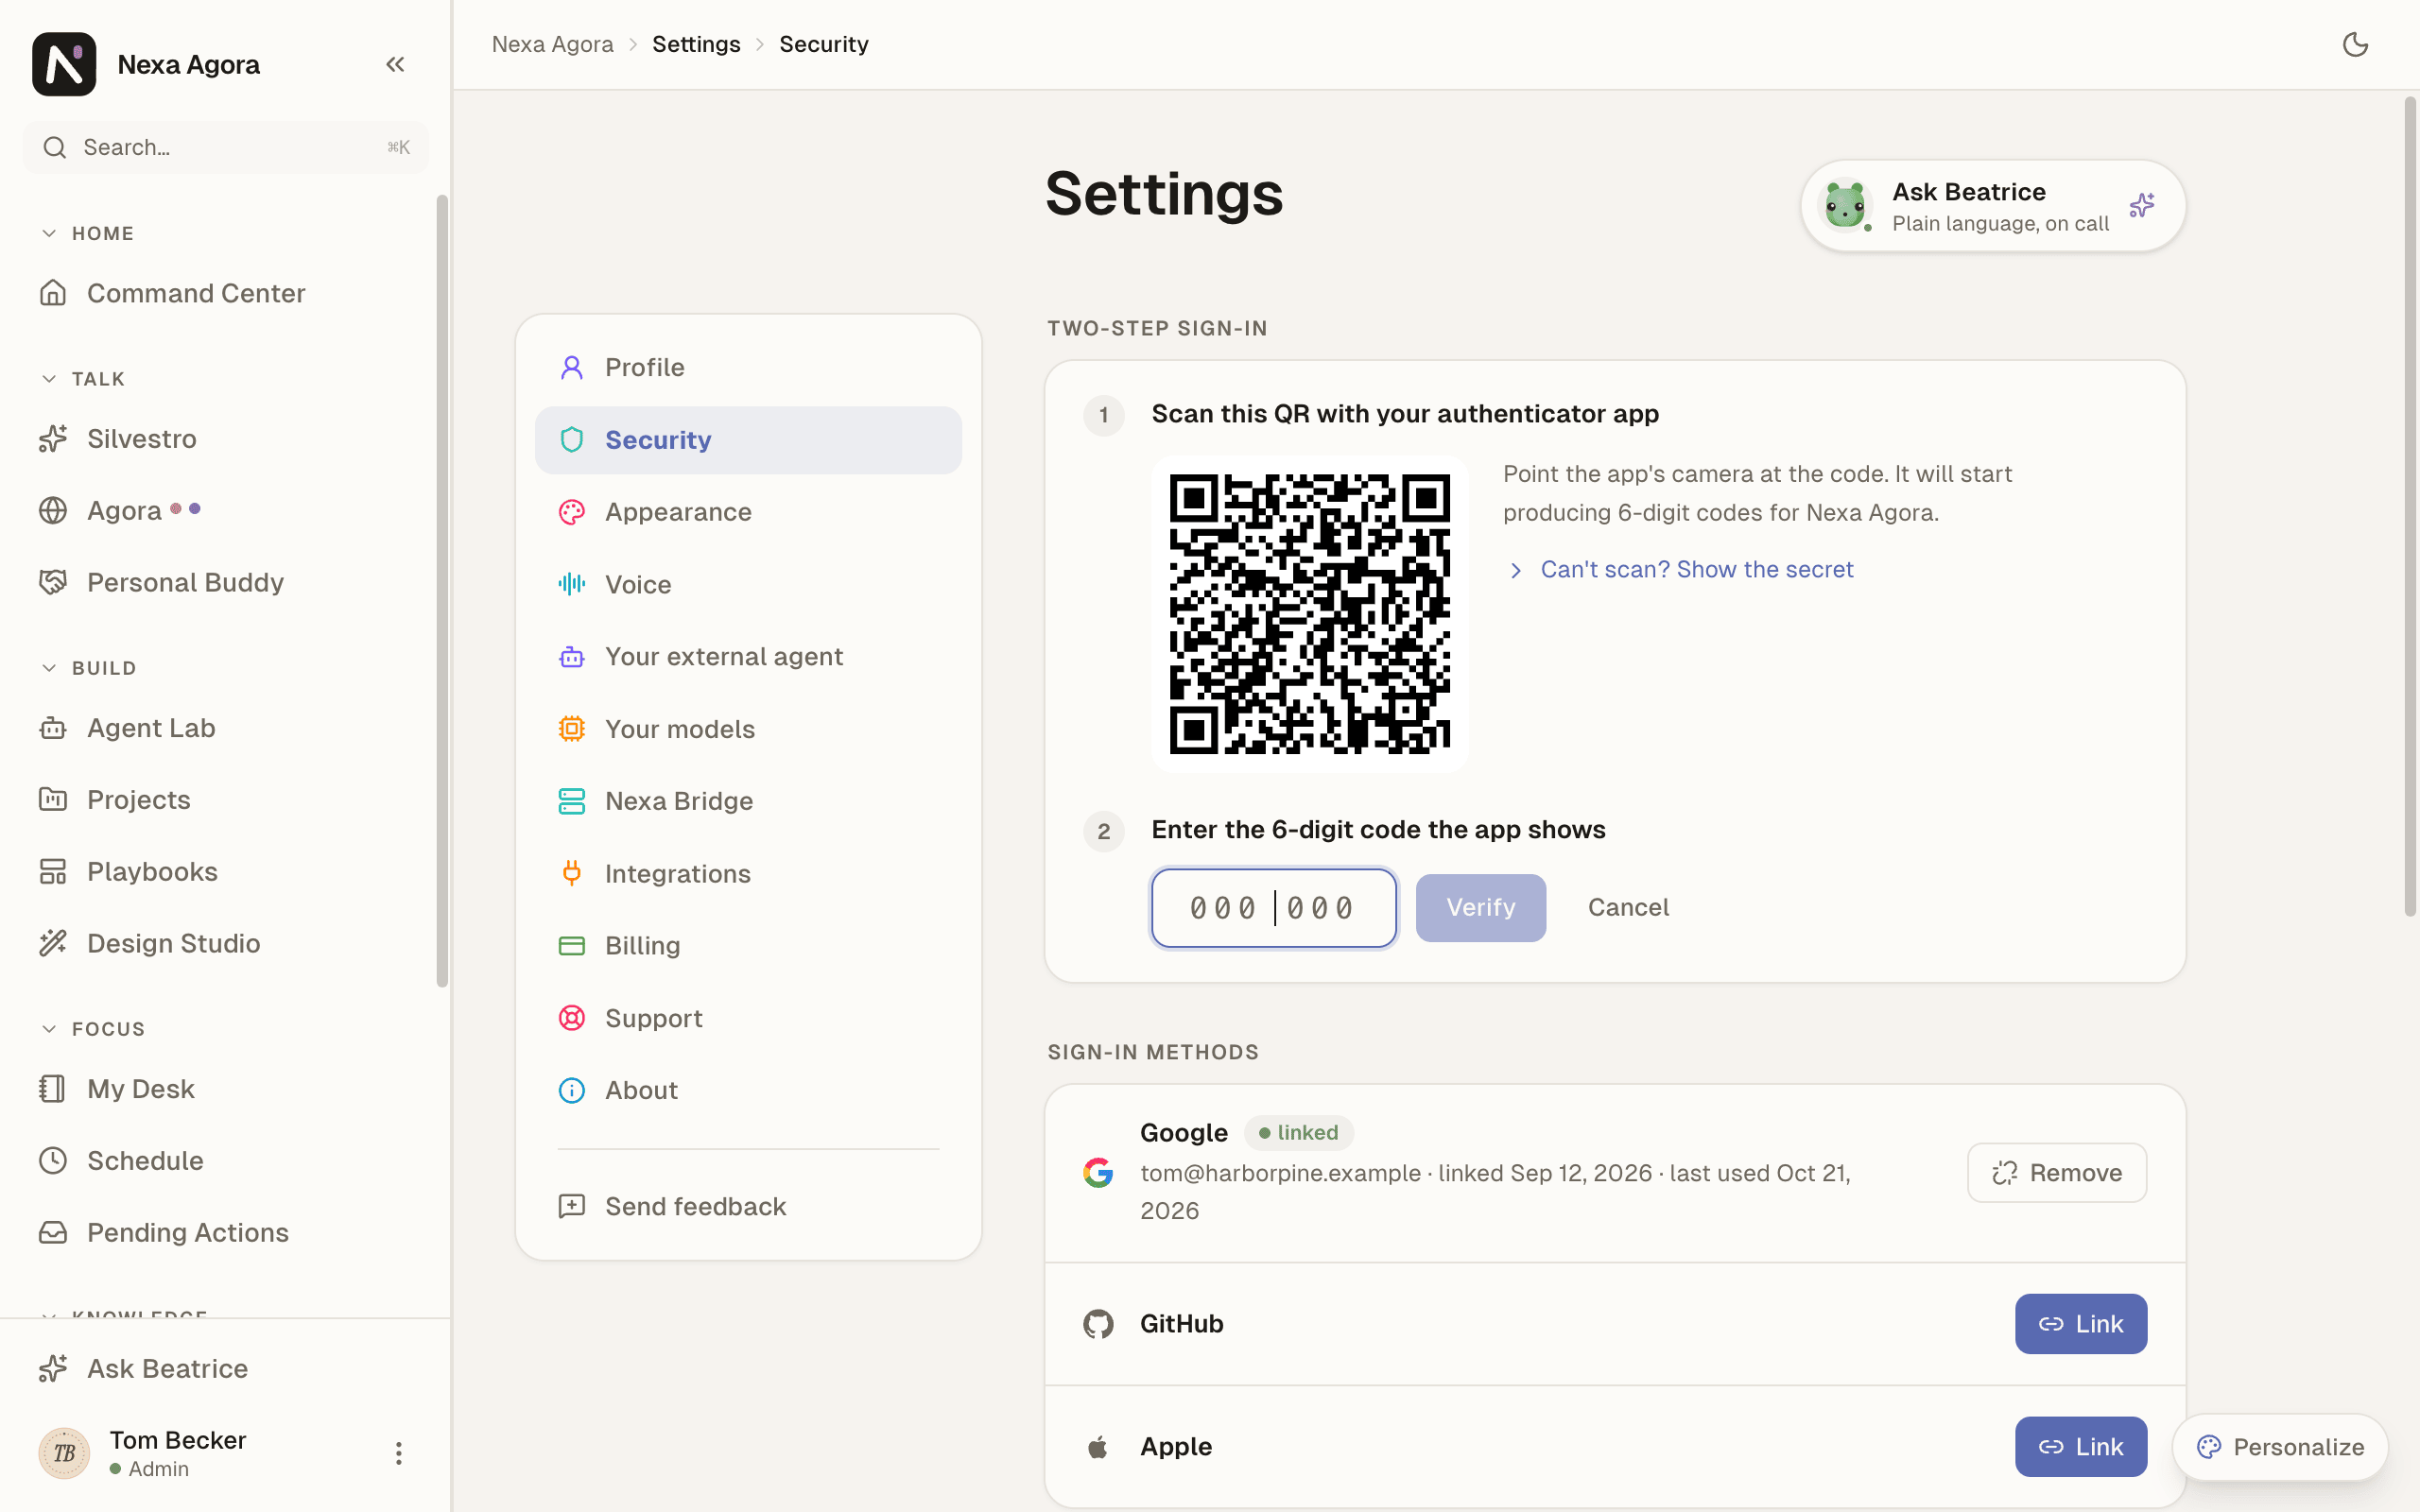Toggle dark mode moon icon
The image size is (2420, 1512).
[2355, 44]
